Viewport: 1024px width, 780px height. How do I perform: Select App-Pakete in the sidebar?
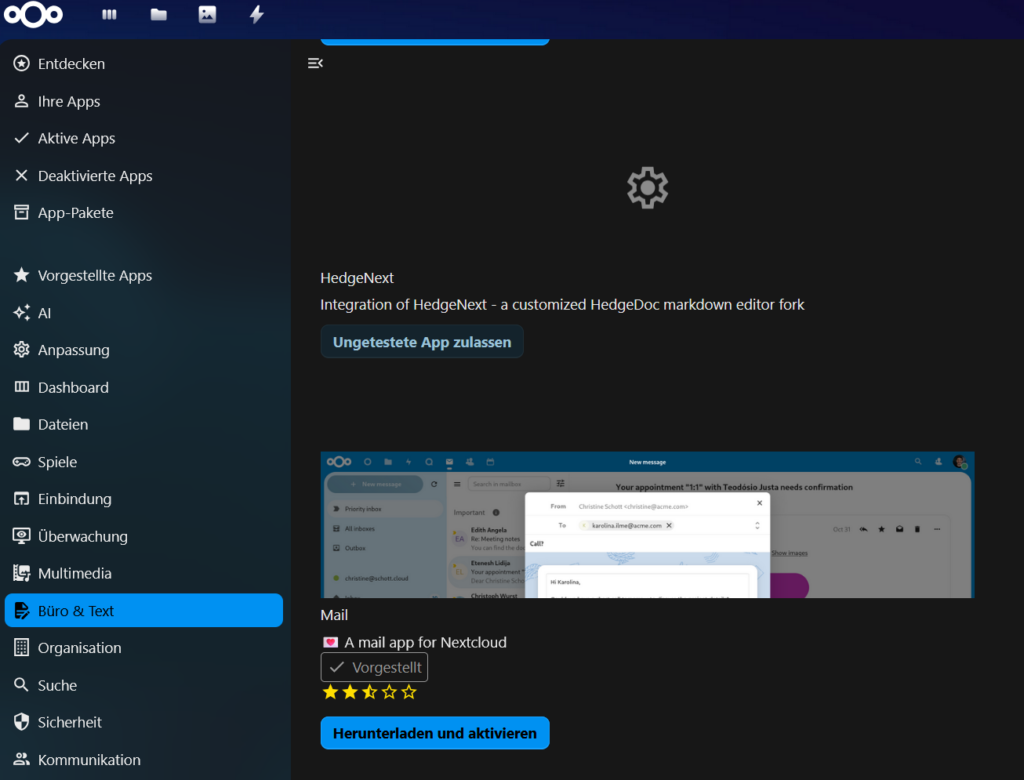tap(73, 212)
